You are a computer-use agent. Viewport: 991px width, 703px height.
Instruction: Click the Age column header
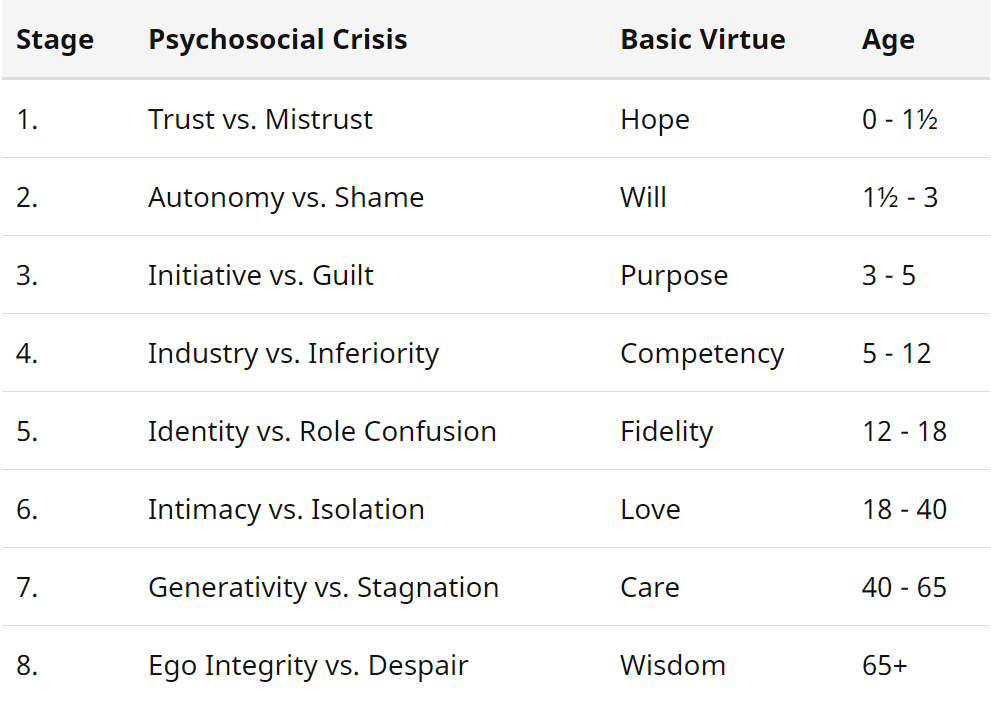[888, 40]
